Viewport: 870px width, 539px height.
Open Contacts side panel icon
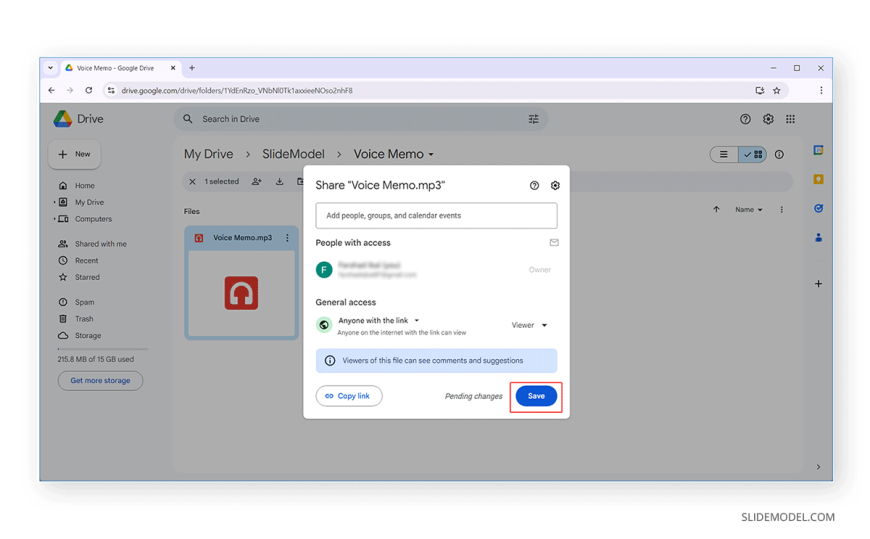(818, 238)
